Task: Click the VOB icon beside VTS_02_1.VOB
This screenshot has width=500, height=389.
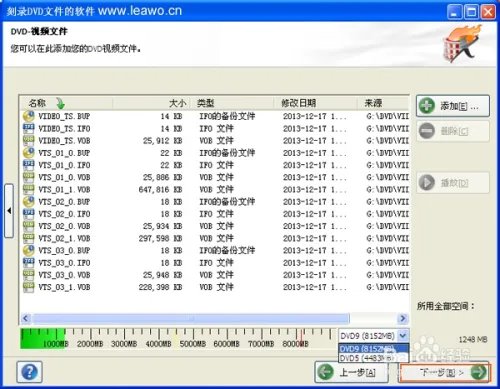Action: point(29,238)
